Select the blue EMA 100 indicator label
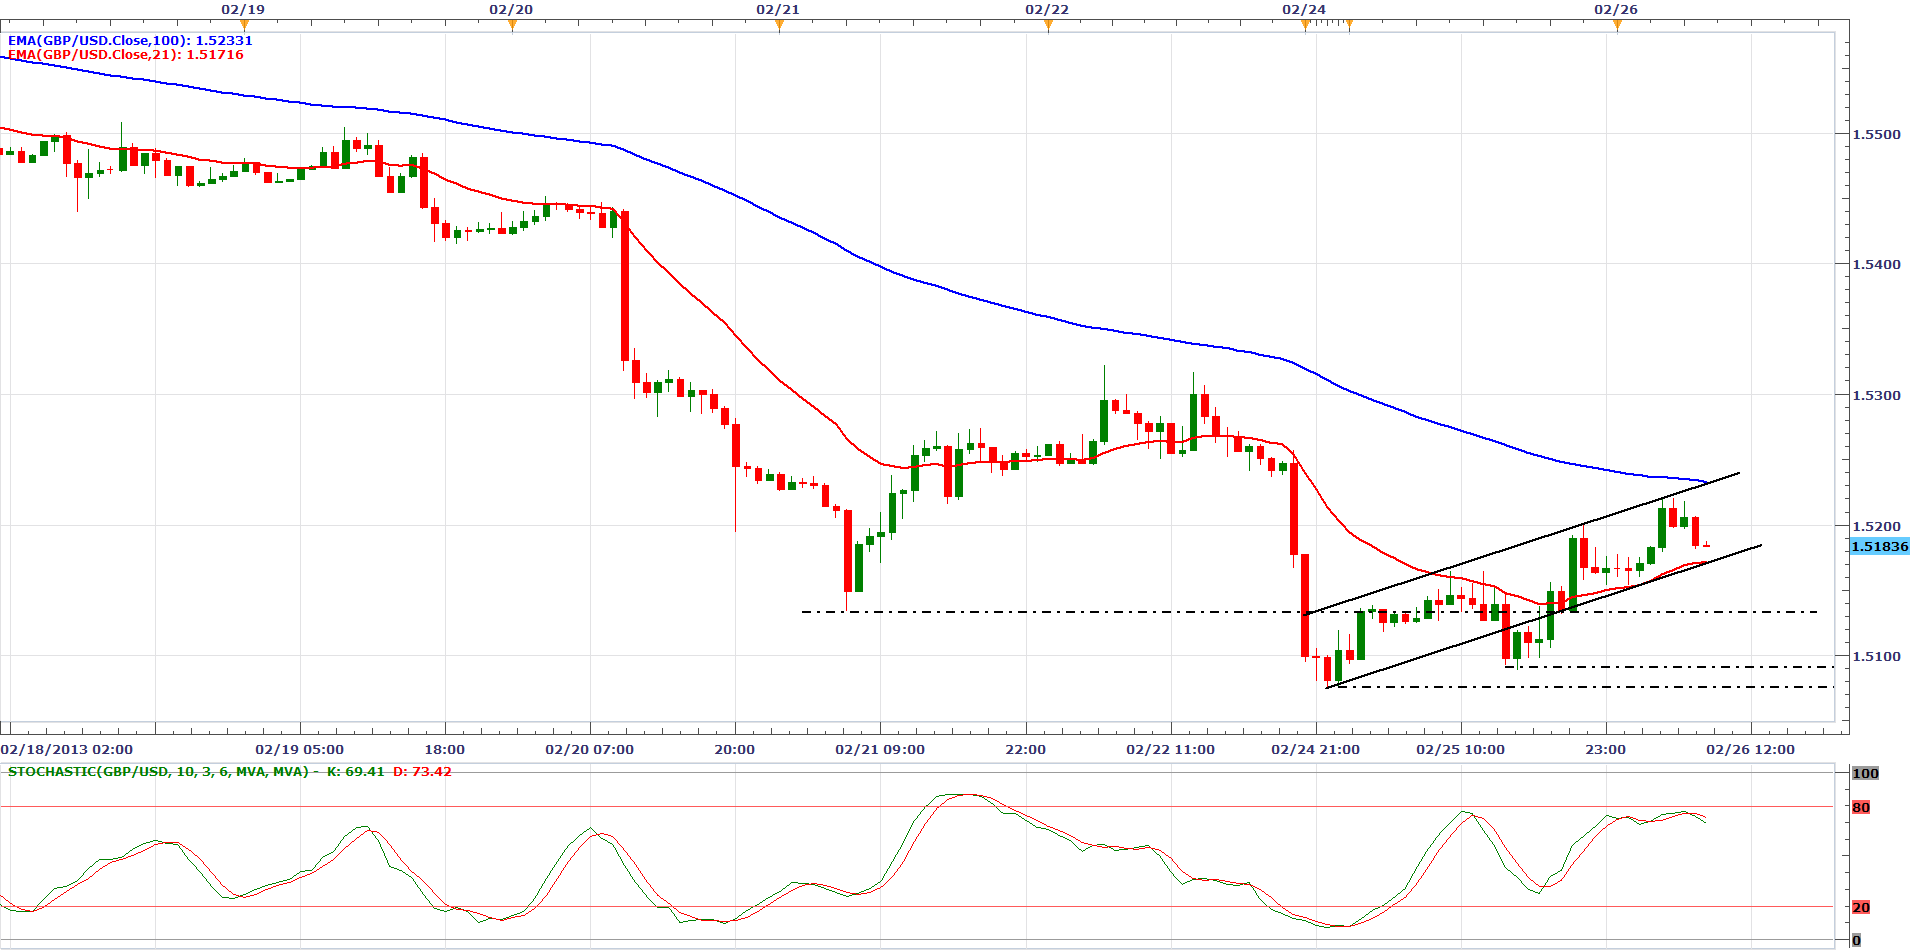The height and width of the screenshot is (950, 1914). [130, 41]
